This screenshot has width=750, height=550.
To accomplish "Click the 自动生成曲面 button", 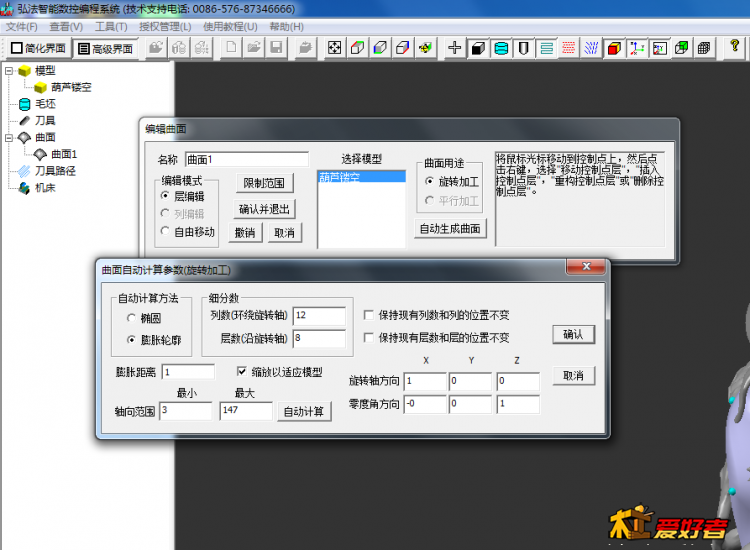I will click(x=450, y=229).
